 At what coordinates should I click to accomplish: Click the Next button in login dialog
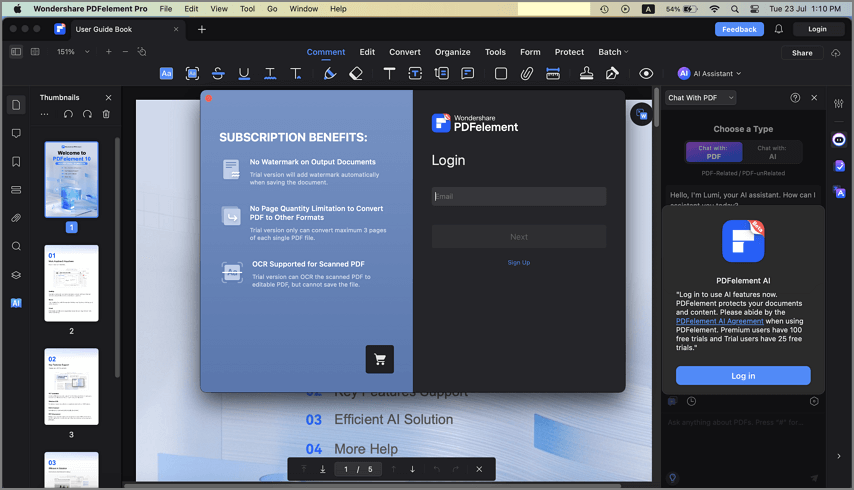pyautogui.click(x=518, y=237)
